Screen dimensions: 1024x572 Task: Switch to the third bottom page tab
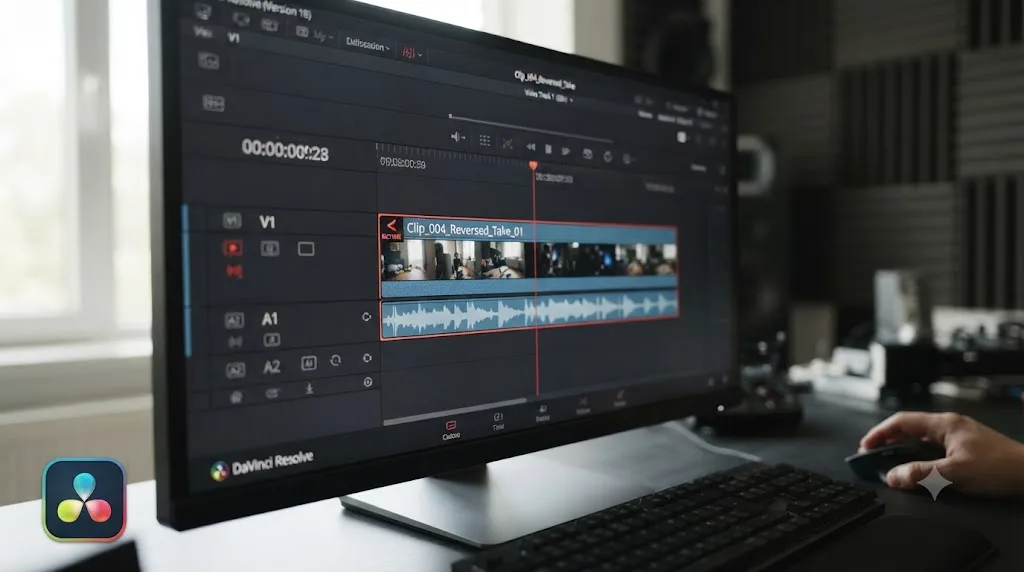click(x=543, y=414)
